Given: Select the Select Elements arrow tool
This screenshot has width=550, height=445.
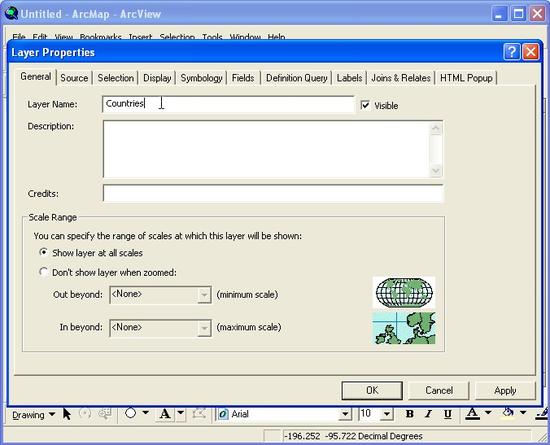Looking at the screenshot, I should pyautogui.click(x=67, y=414).
